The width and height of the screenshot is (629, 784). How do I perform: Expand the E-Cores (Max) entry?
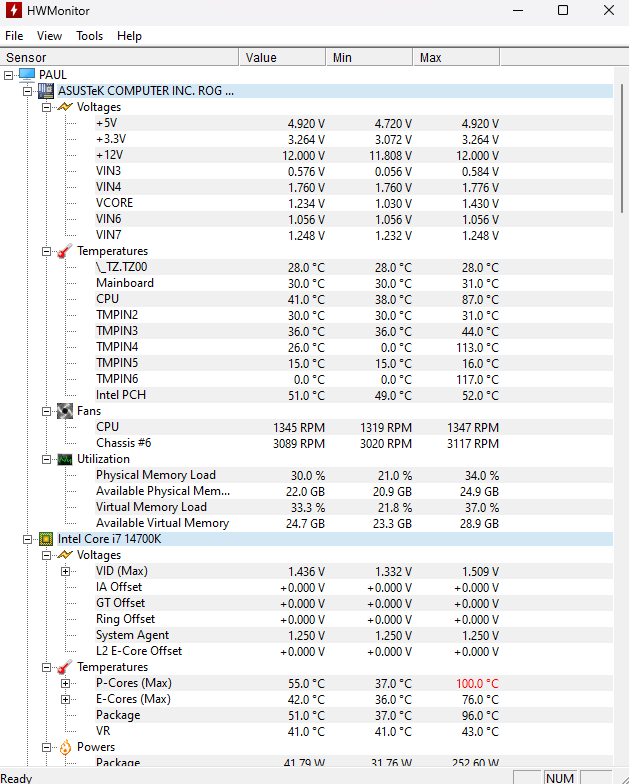point(66,699)
